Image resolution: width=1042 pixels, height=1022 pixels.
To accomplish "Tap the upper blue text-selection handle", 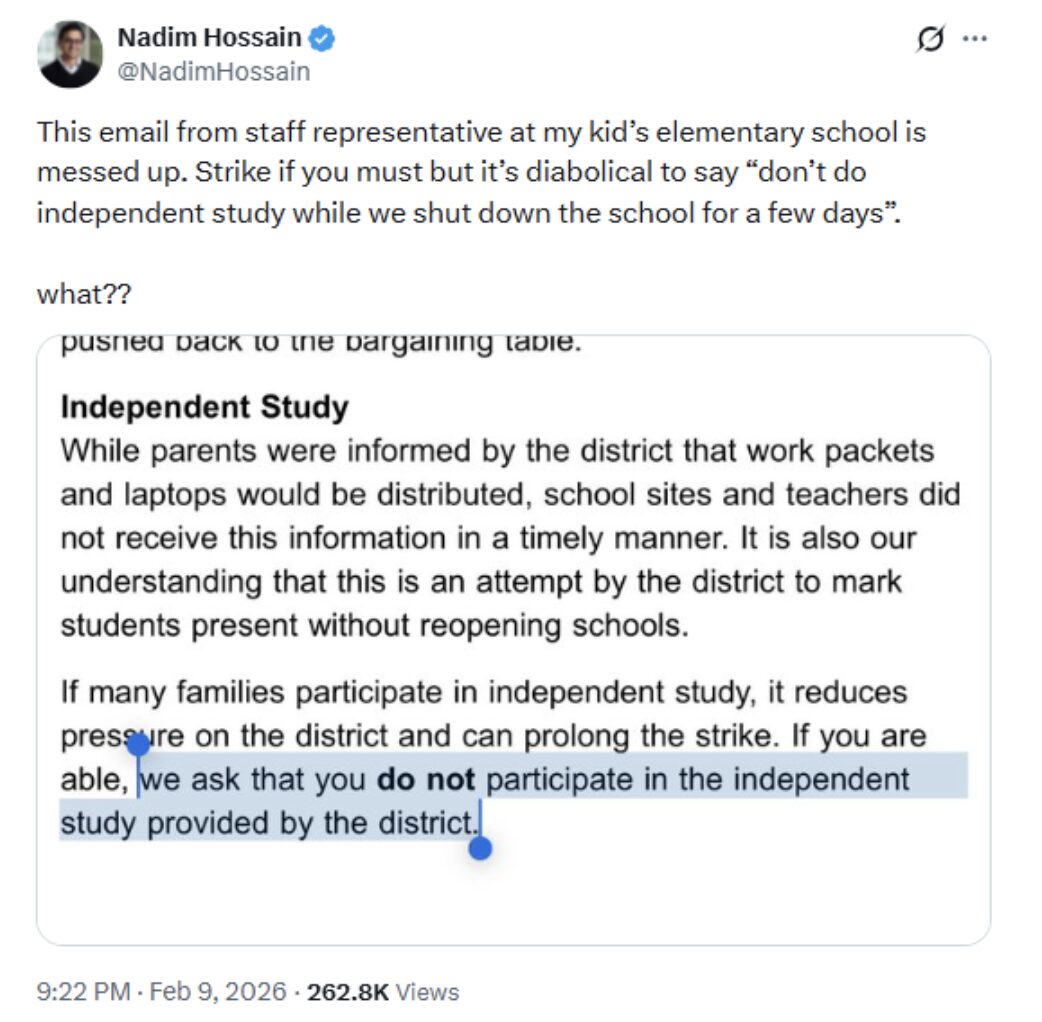I will pos(139,744).
